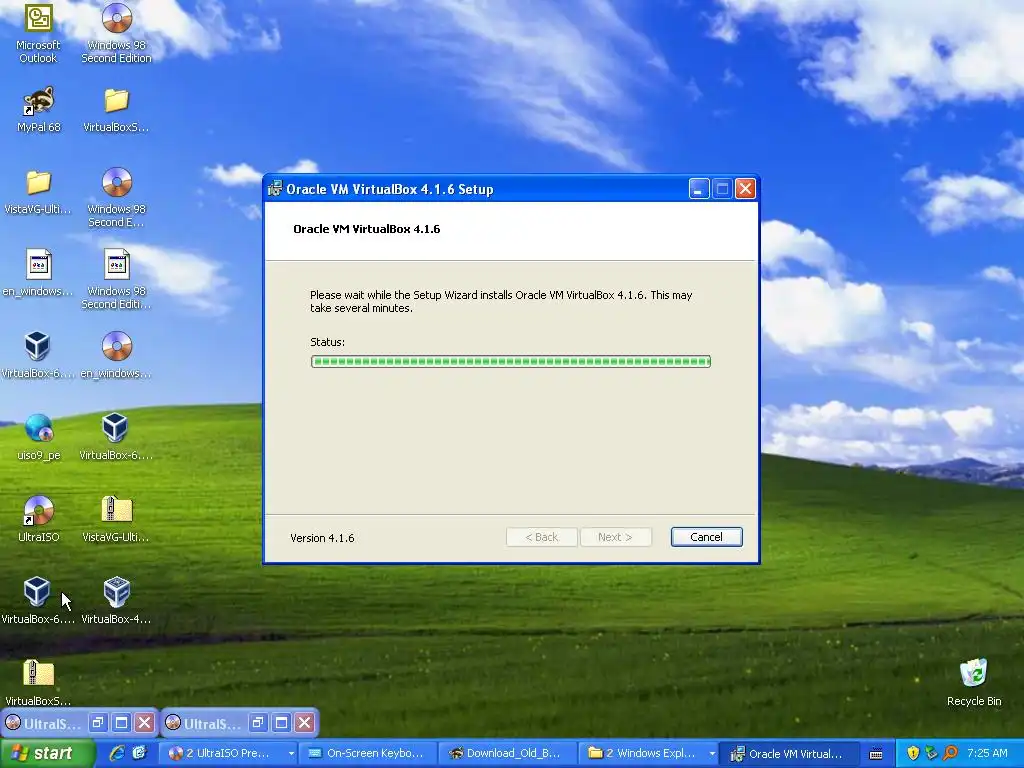Click the Status: label

tap(327, 342)
